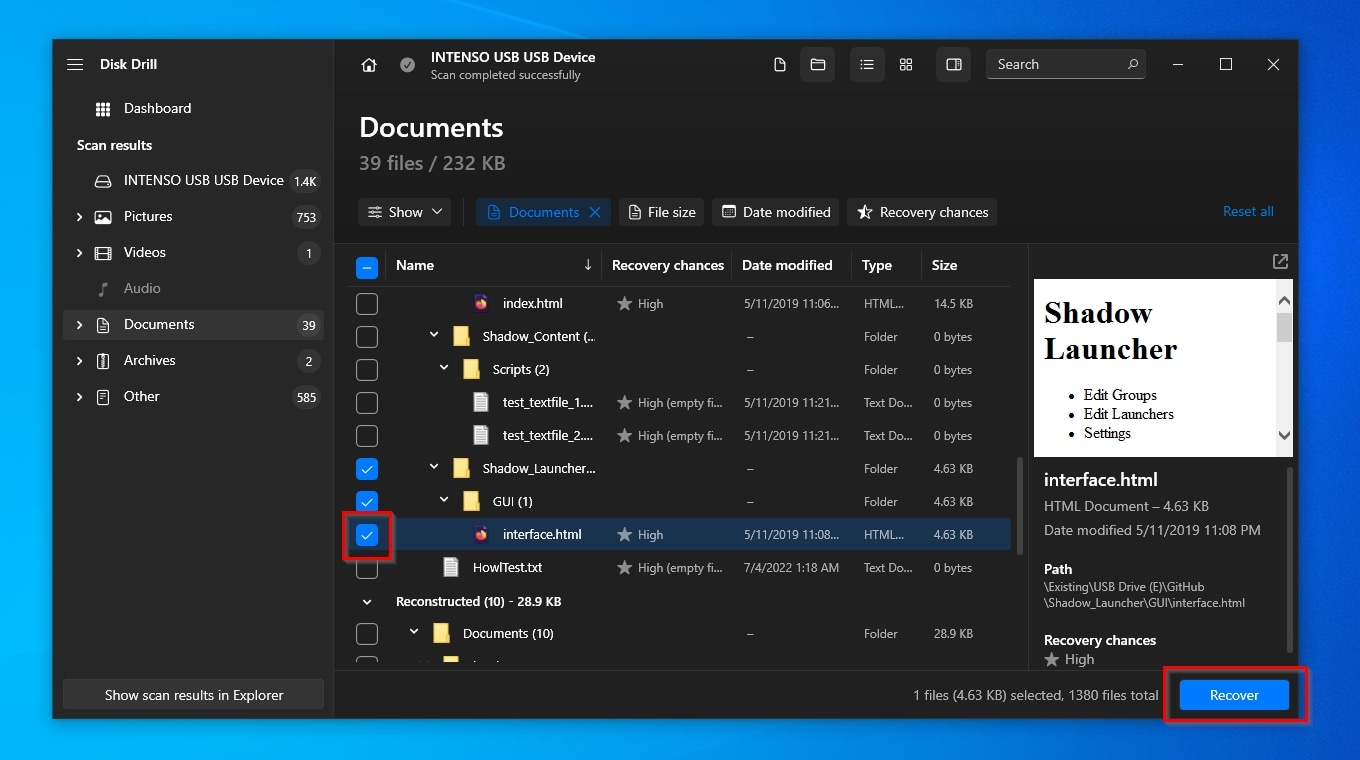Open the hamburger menu beside Disk Drill

pyautogui.click(x=75, y=64)
